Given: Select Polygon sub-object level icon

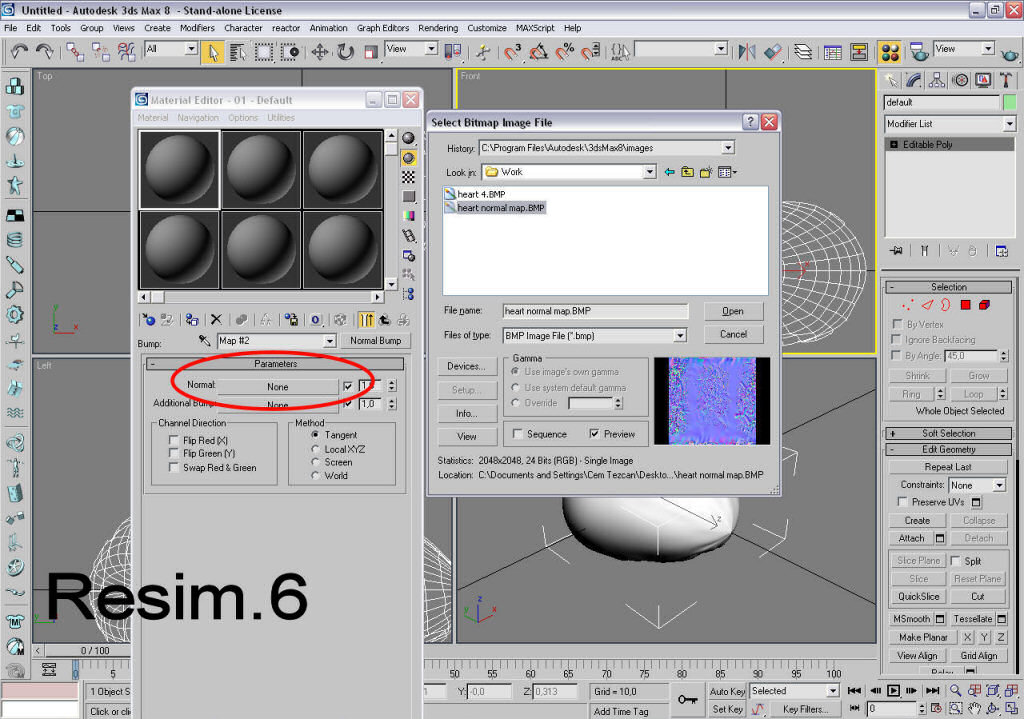Looking at the screenshot, I should coord(966,305).
